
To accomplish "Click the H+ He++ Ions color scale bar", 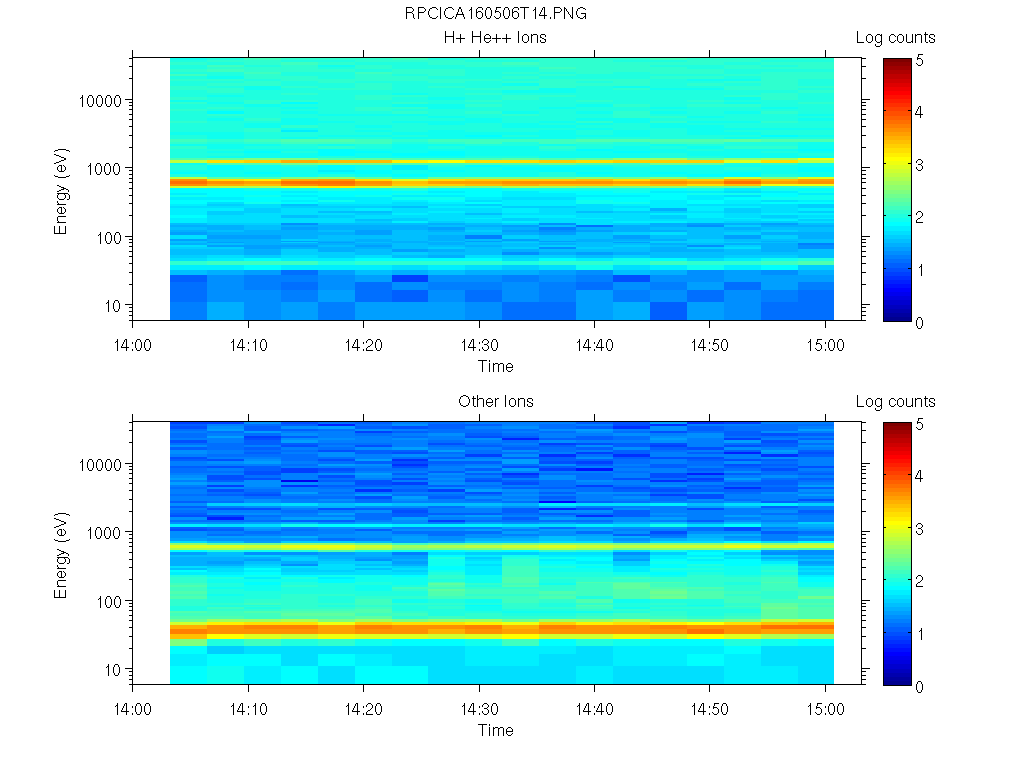I will click(897, 190).
